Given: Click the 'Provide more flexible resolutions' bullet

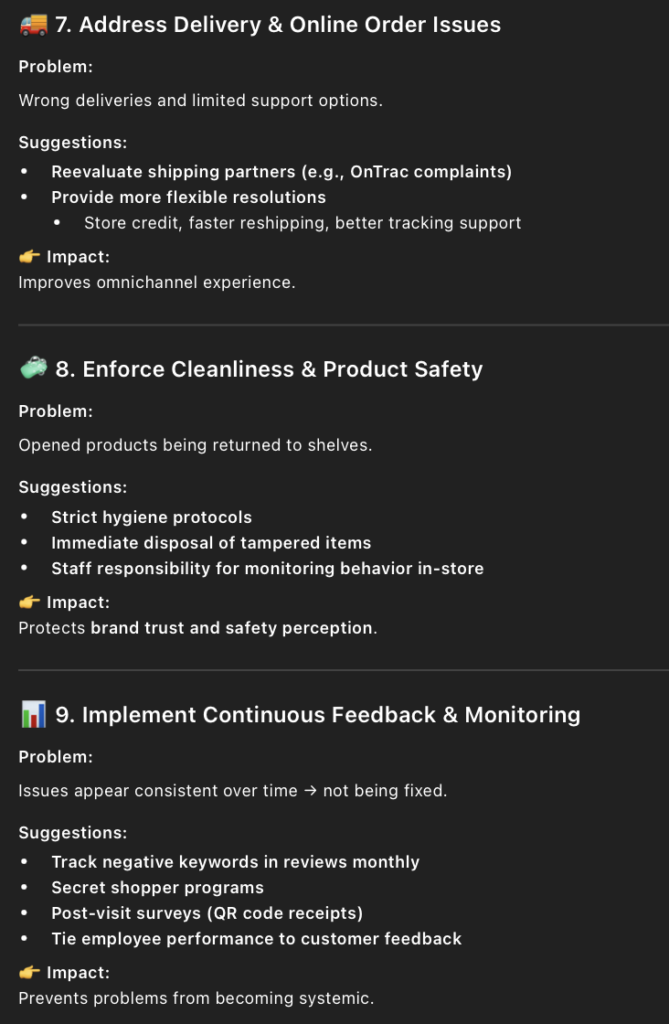Looking at the screenshot, I should (x=188, y=197).
